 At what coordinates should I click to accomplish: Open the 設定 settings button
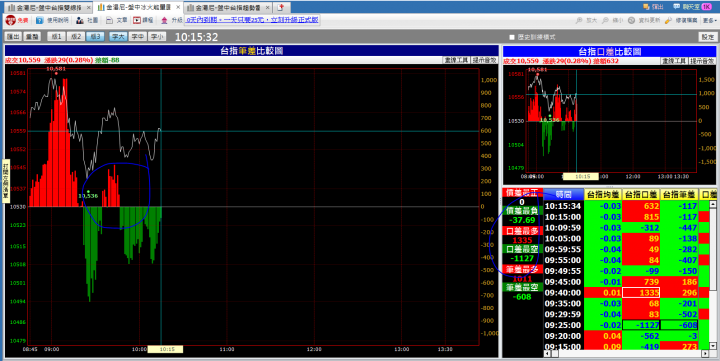click(708, 37)
